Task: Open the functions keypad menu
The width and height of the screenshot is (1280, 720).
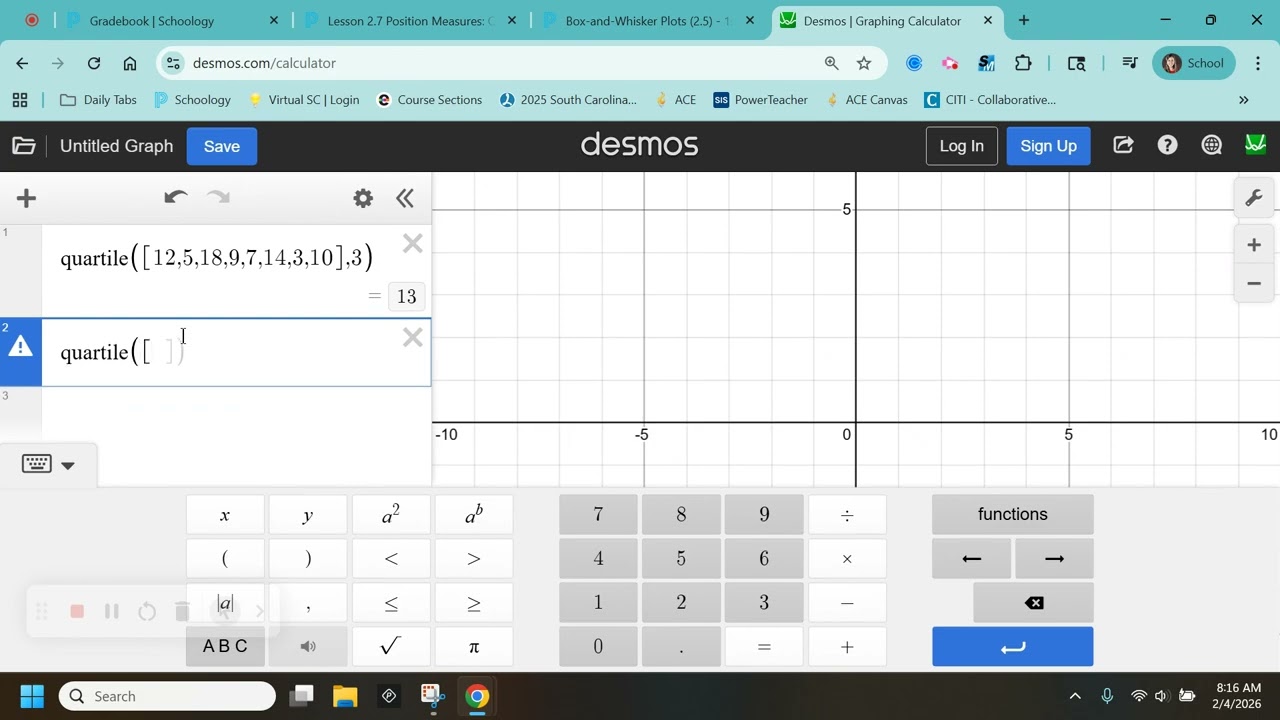Action: click(x=1013, y=514)
